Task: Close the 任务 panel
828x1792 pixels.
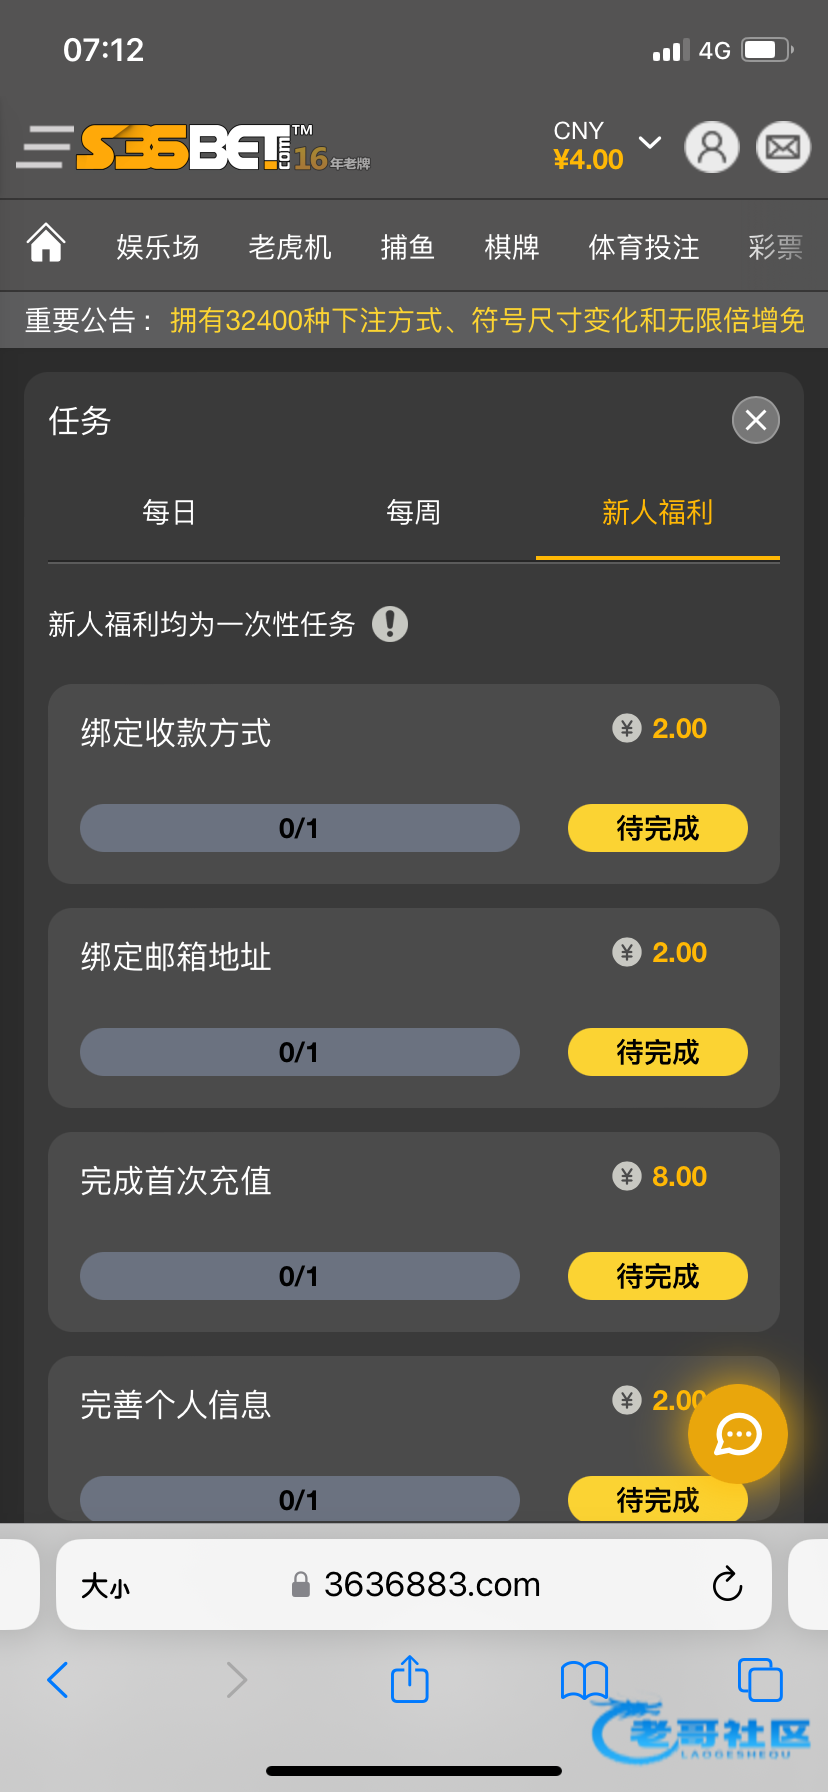Action: tap(756, 420)
